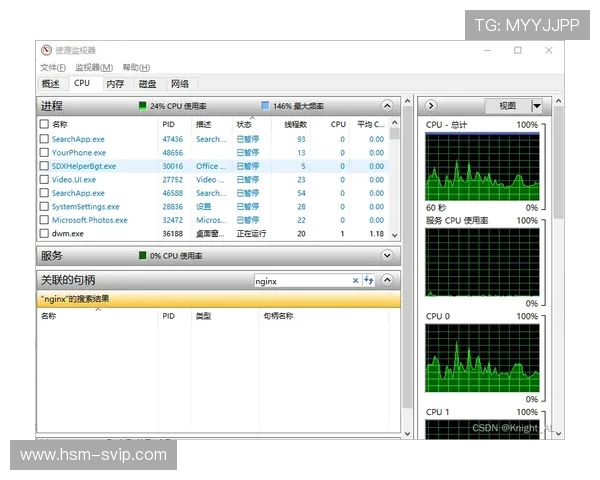Click the blue 146% max frequency indicator
600x480 pixels.
tap(265, 106)
